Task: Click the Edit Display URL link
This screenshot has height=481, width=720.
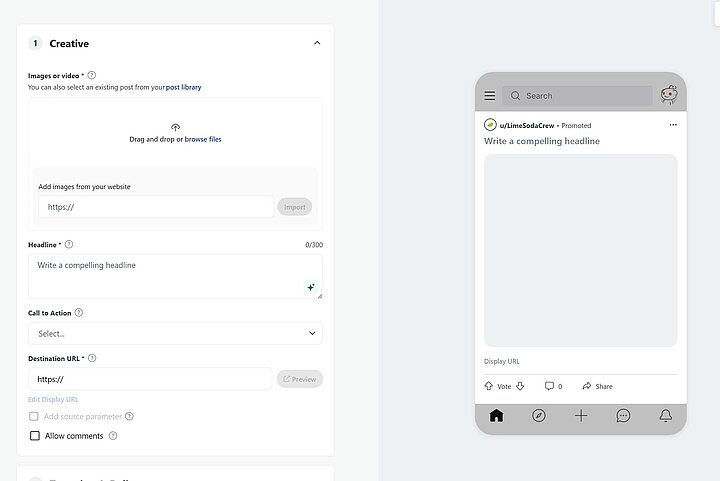Action: (53, 399)
